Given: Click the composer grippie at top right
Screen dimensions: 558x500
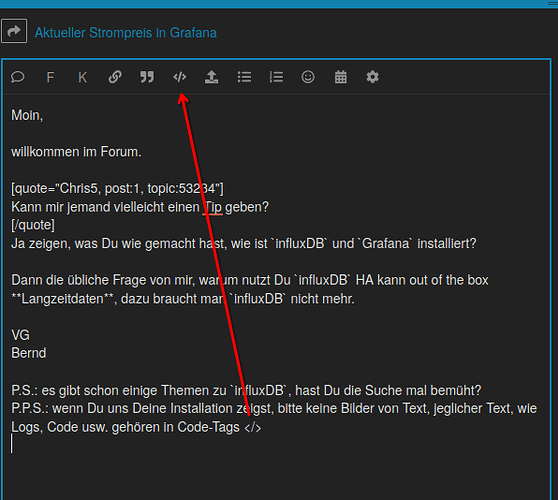Looking at the screenshot, I should (553, 4).
